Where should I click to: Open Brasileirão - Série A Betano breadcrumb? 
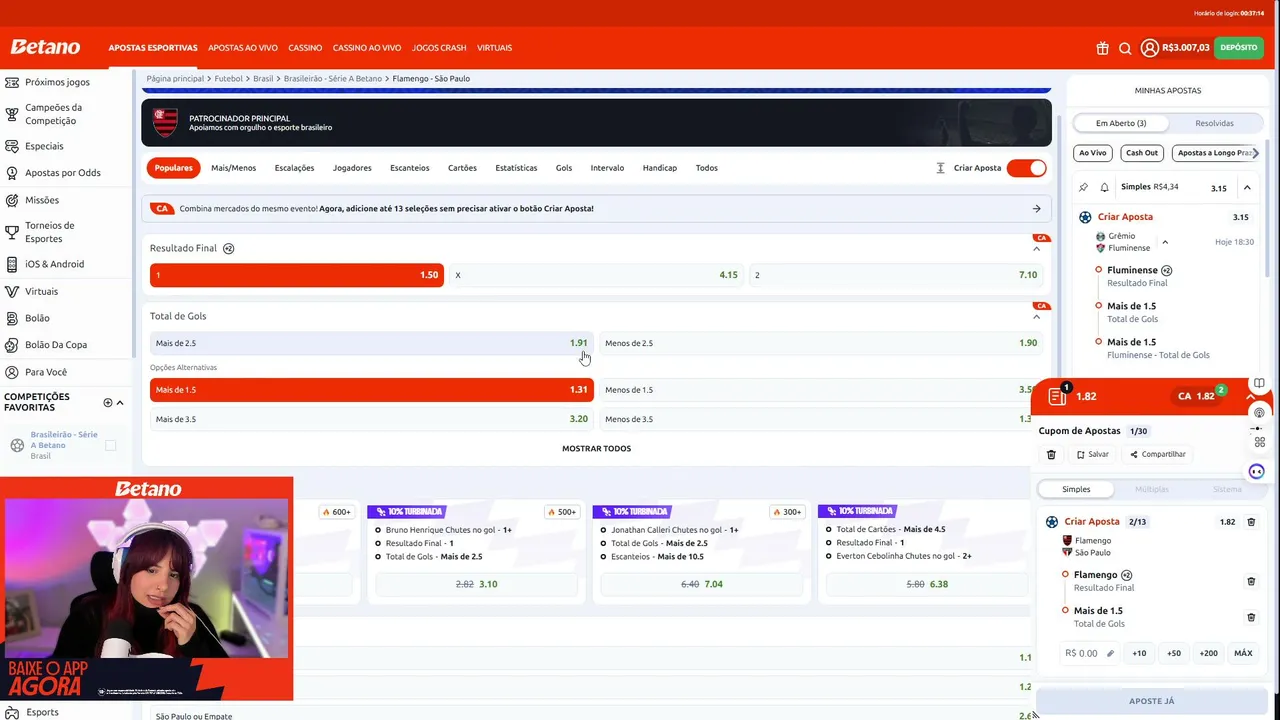tap(333, 78)
